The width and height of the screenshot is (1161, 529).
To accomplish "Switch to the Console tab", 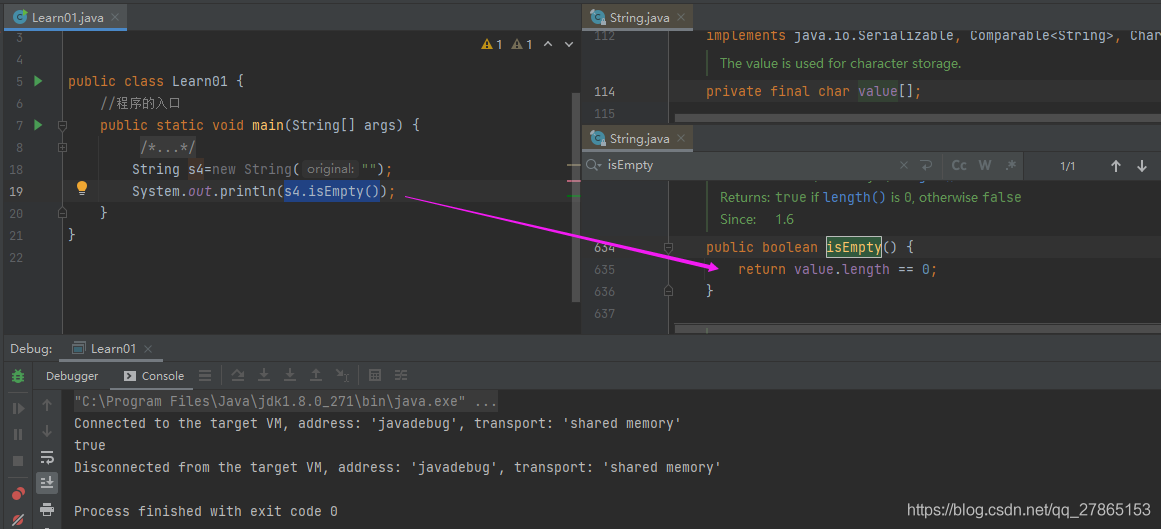I will pyautogui.click(x=153, y=376).
